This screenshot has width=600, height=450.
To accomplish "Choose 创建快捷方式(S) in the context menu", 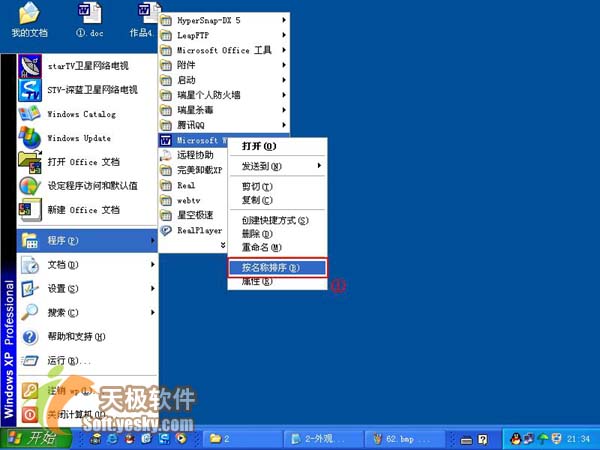I will click(277, 220).
